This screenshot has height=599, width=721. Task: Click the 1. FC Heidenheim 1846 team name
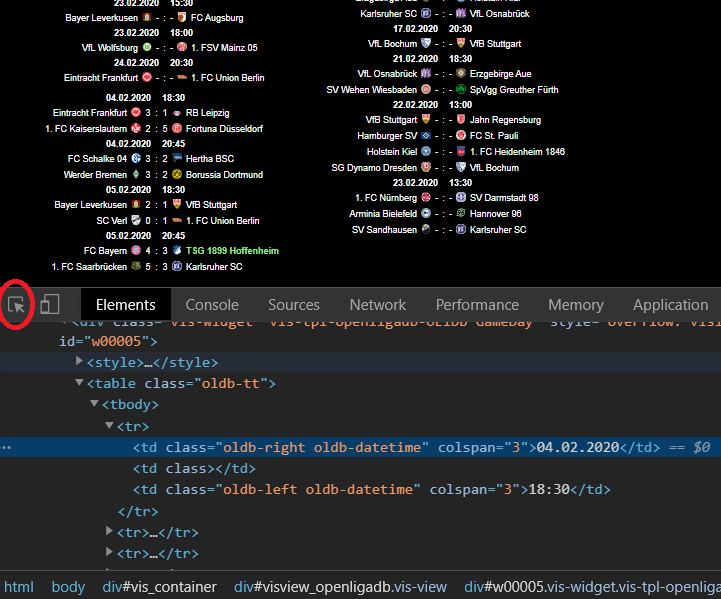pyautogui.click(x=517, y=152)
